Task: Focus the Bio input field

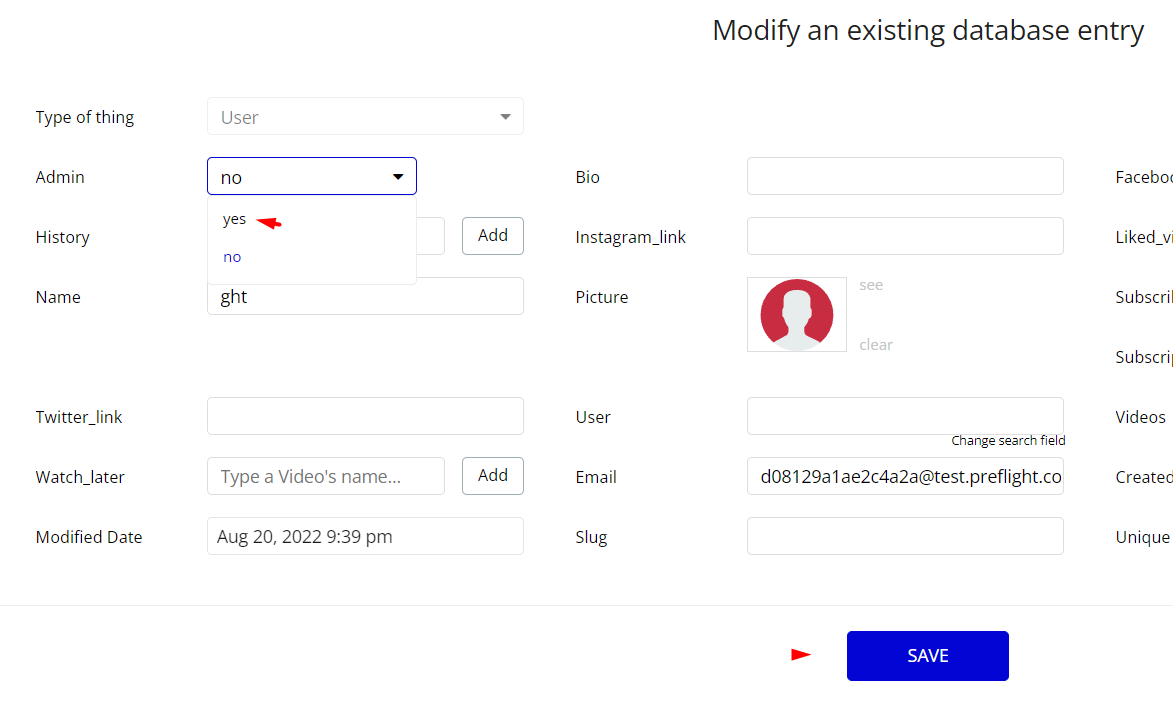Action: 905,177
